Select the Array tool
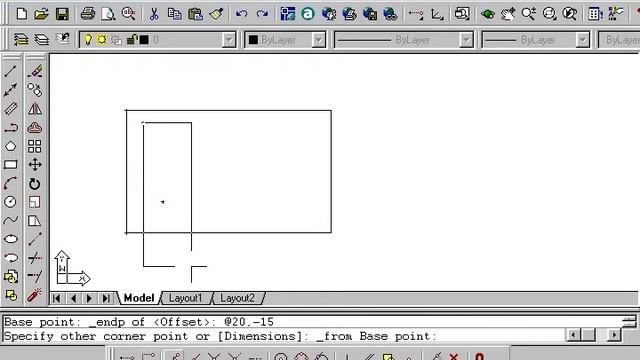640x360 pixels. point(35,146)
